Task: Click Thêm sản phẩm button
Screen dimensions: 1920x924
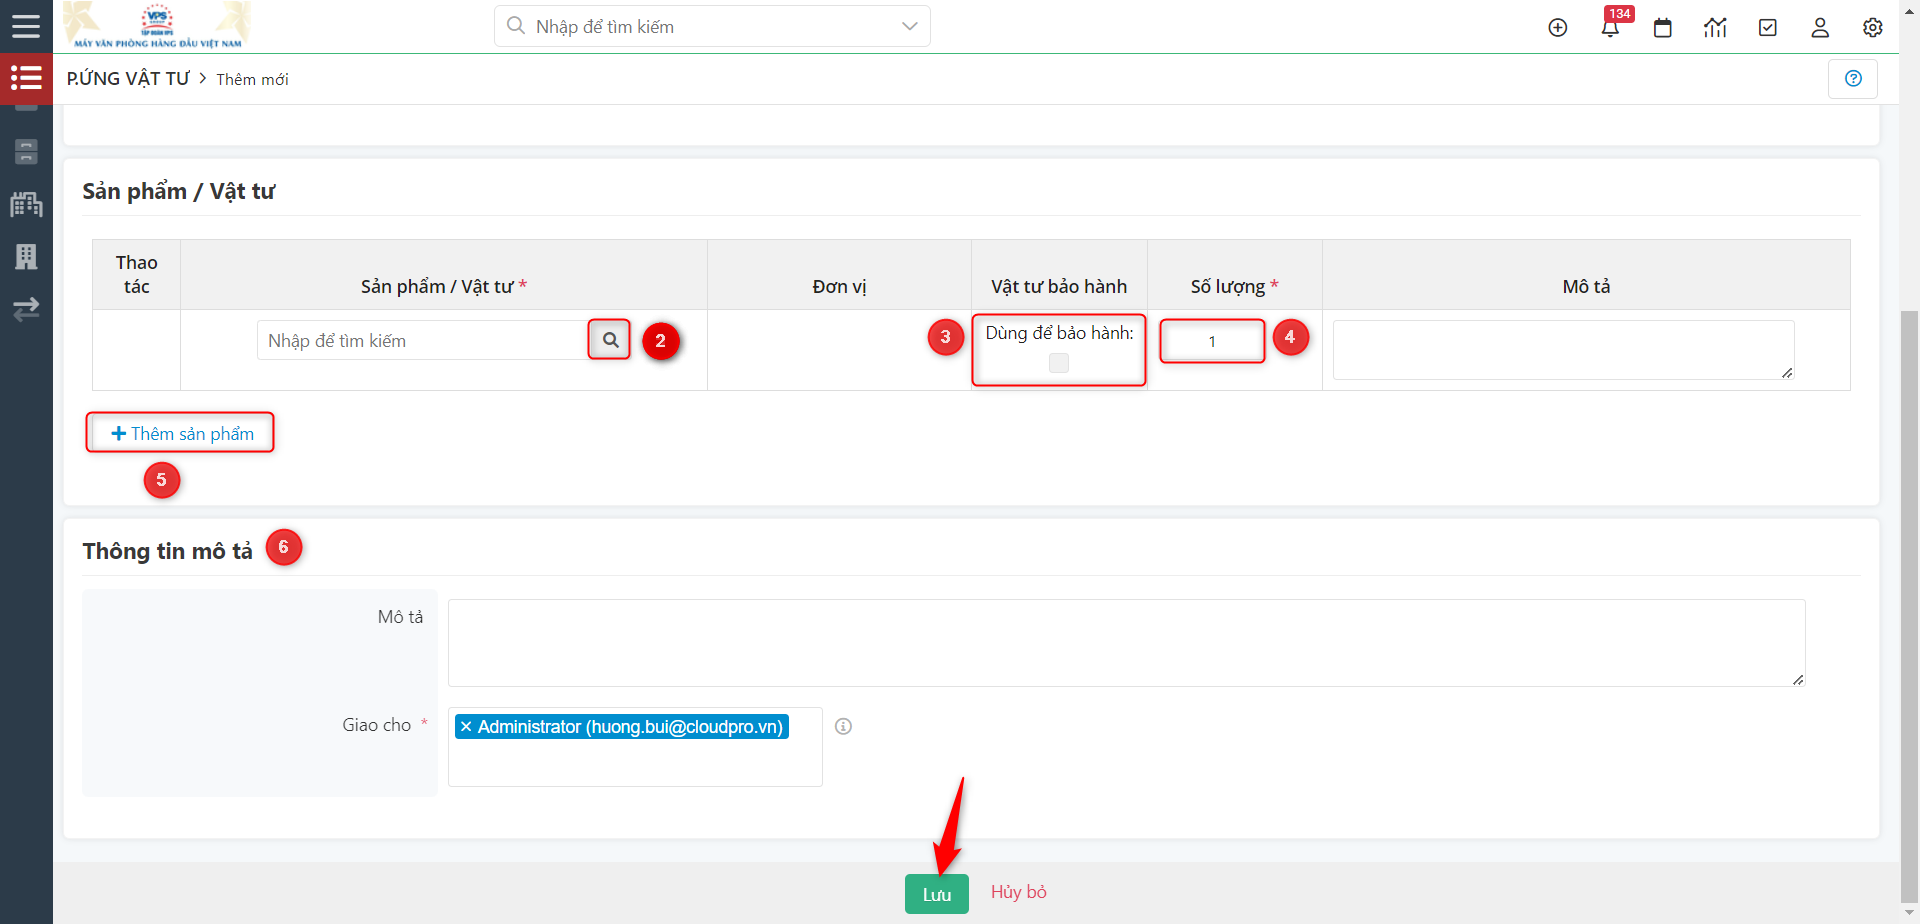Action: [181, 433]
